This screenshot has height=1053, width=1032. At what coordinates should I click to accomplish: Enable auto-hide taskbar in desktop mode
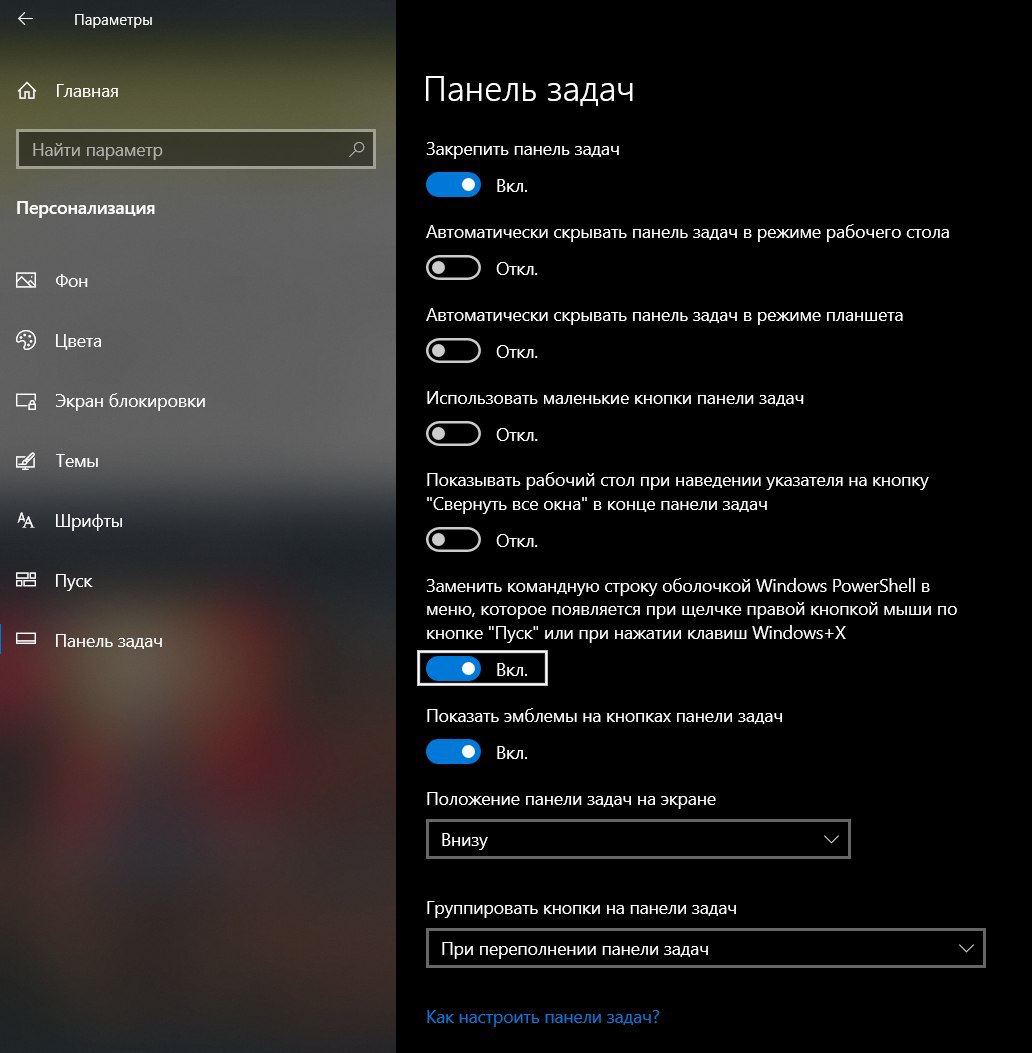click(453, 268)
